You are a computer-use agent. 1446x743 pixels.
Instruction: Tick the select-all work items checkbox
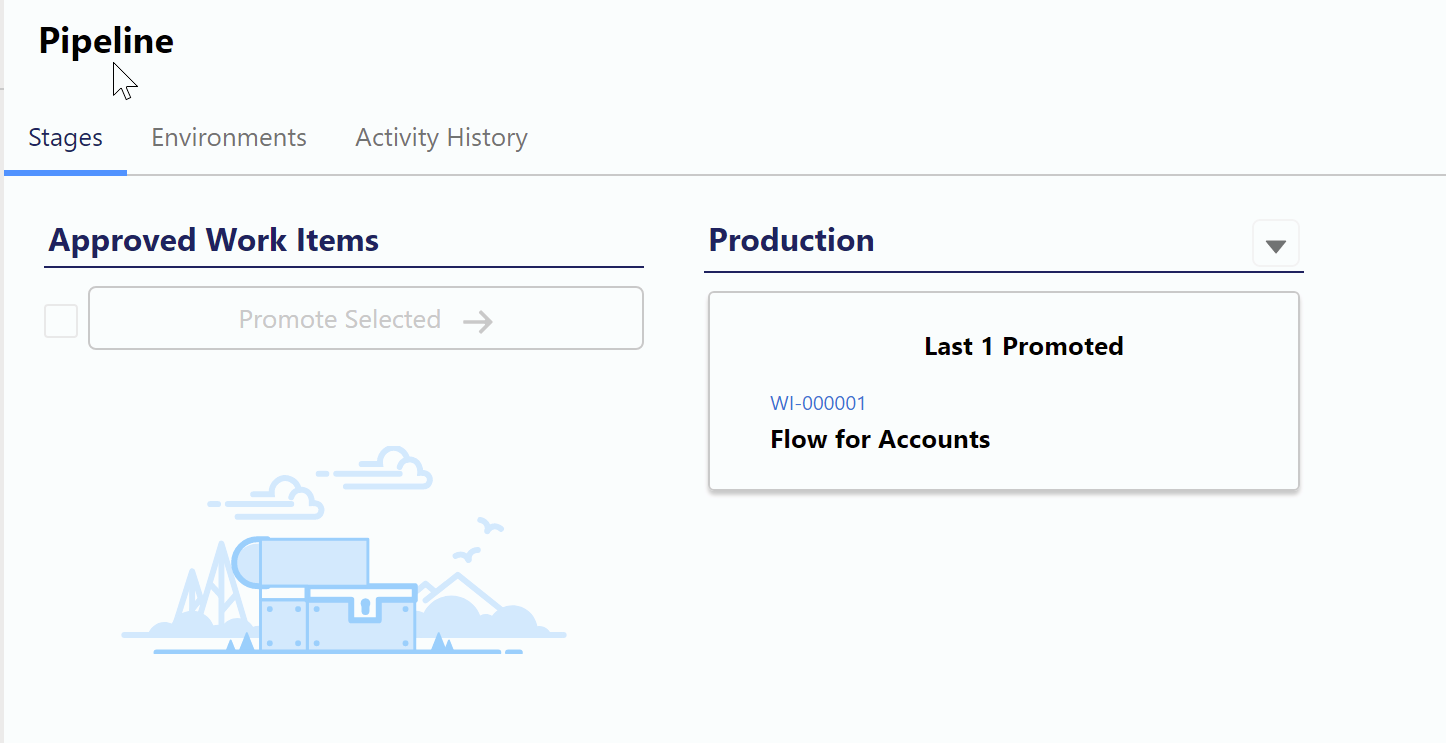[x=61, y=321]
